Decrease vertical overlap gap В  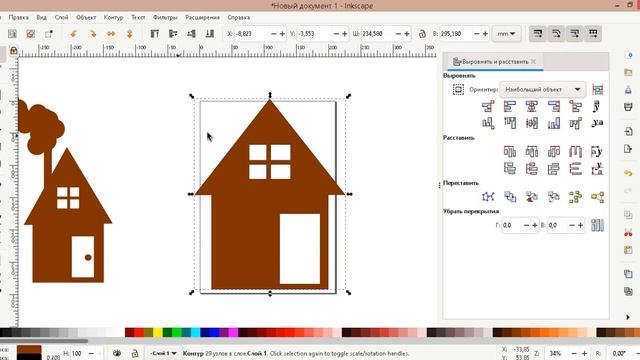(571, 225)
